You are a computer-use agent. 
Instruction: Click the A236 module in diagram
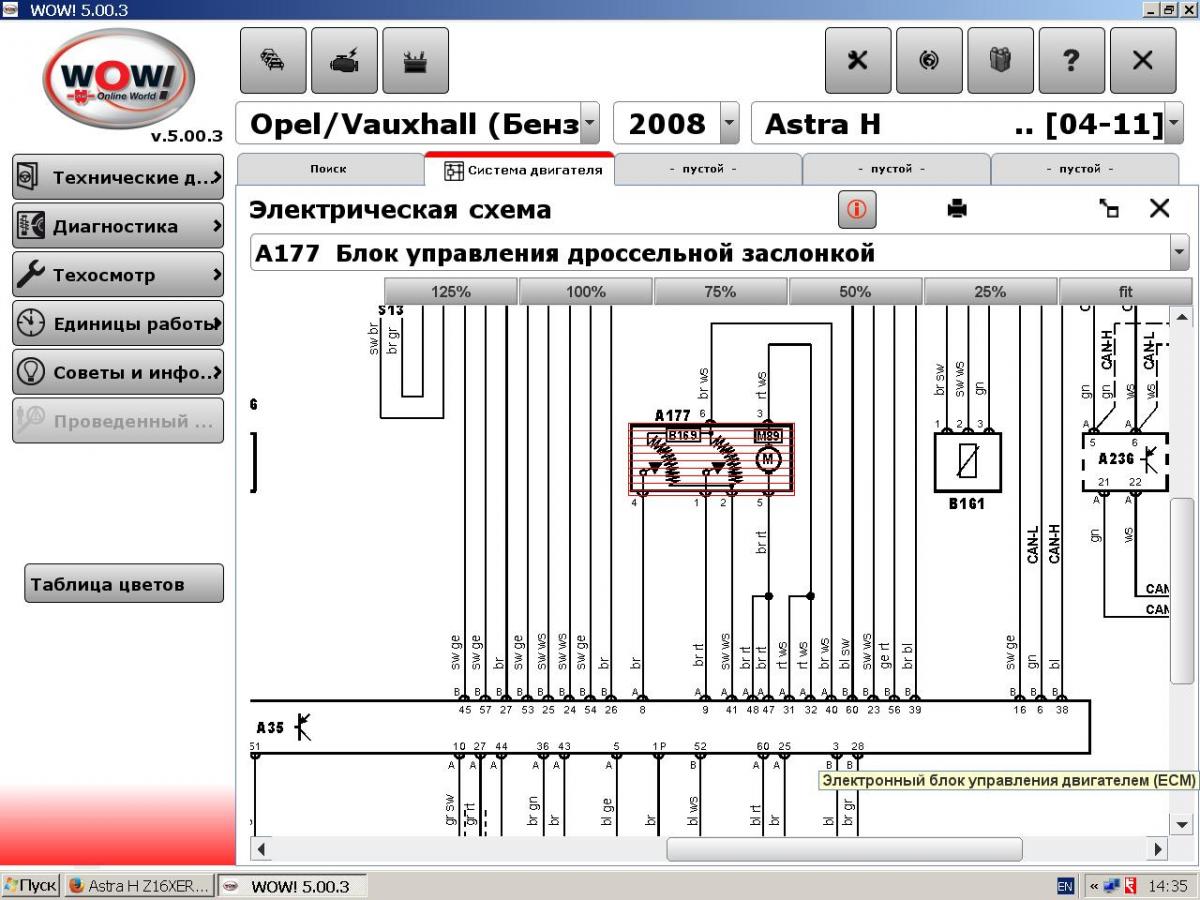click(1124, 461)
